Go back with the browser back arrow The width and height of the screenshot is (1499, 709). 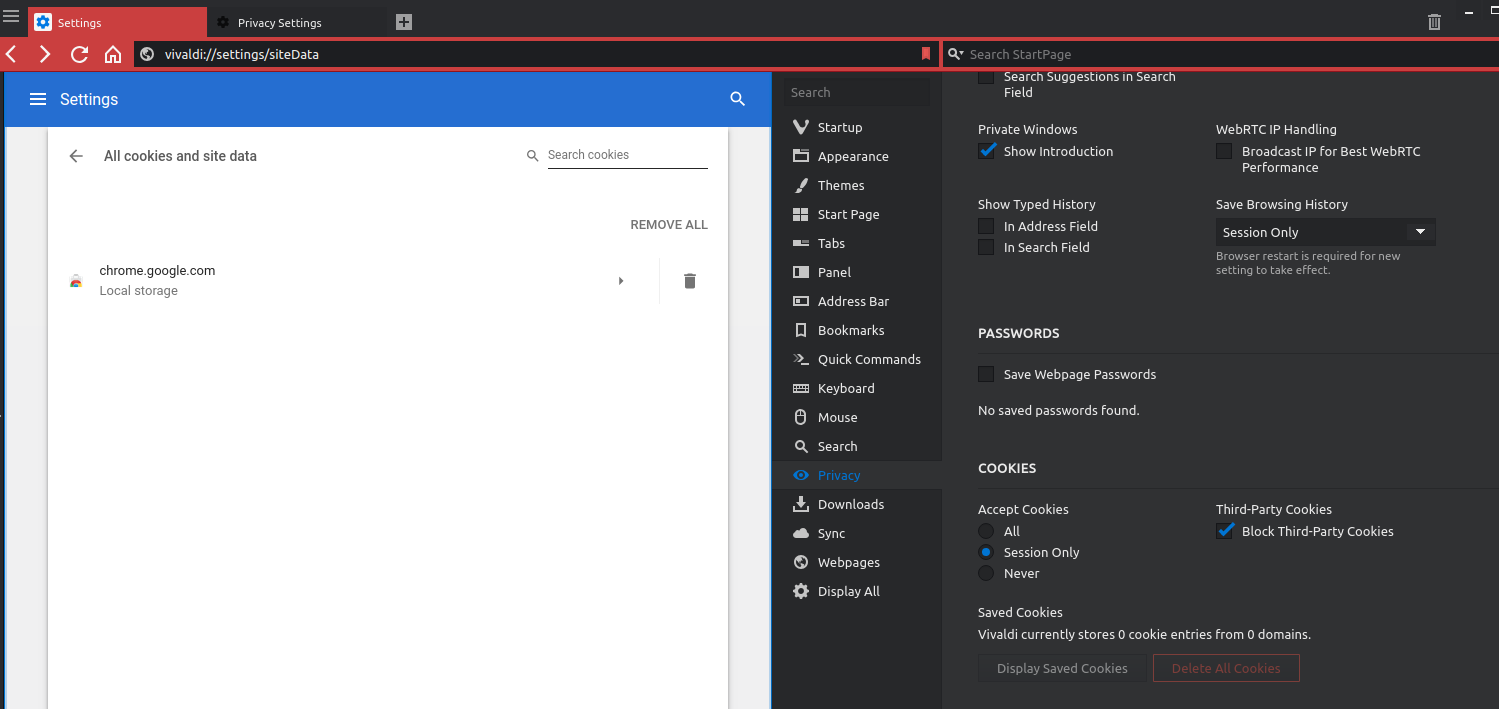tap(11, 54)
